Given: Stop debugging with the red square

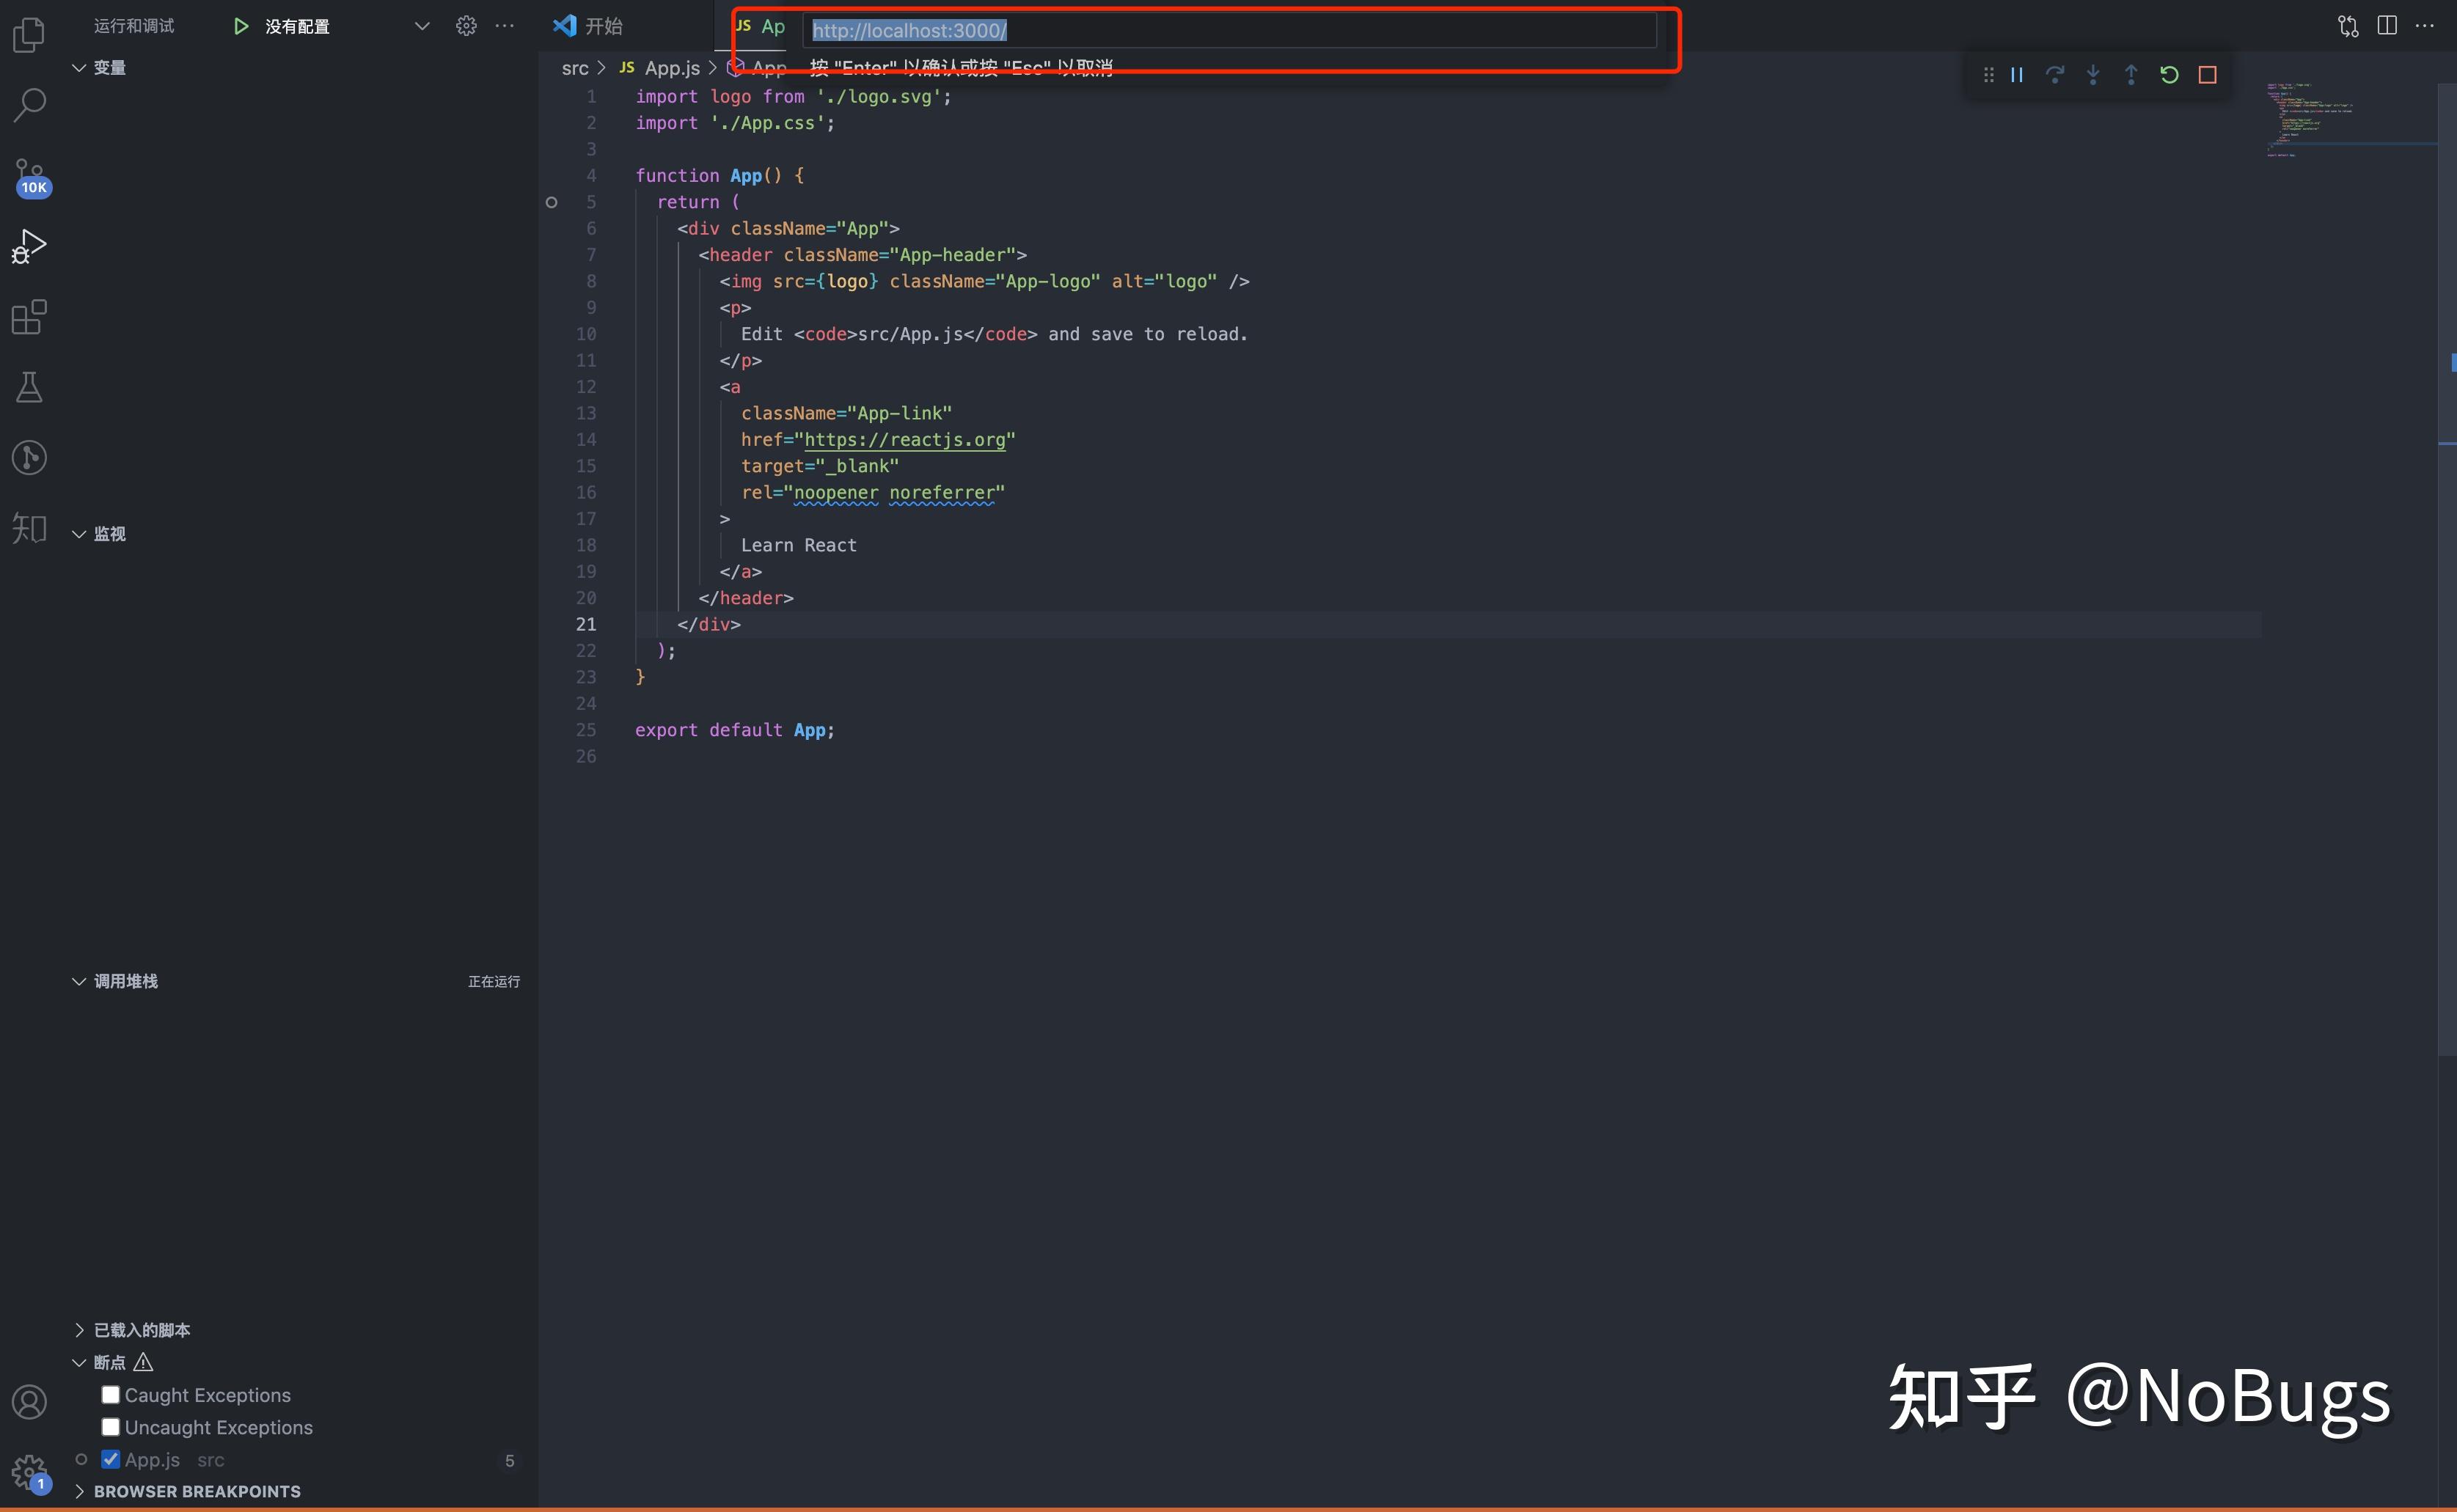Looking at the screenshot, I should tap(2208, 73).
